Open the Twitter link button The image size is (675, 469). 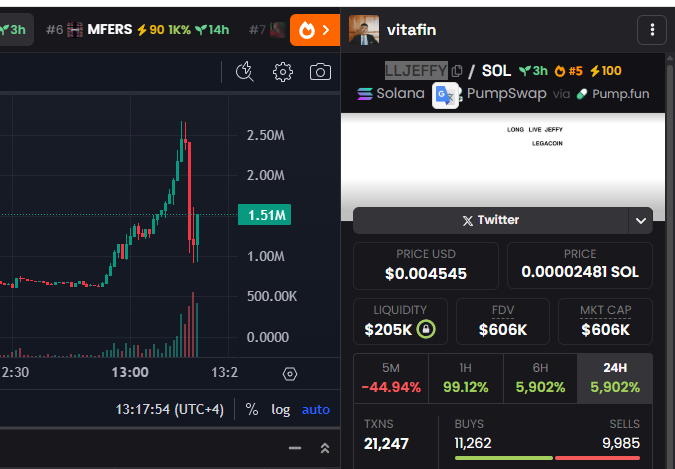pos(490,220)
